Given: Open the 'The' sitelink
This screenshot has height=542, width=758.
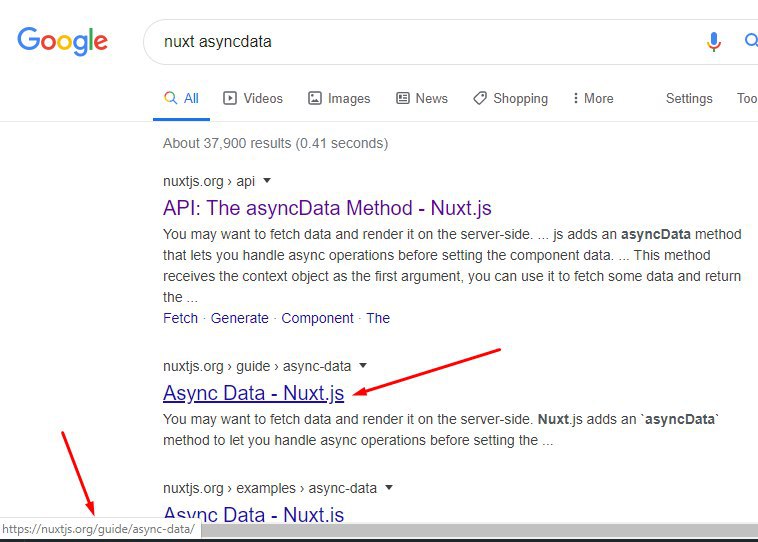Looking at the screenshot, I should [378, 318].
